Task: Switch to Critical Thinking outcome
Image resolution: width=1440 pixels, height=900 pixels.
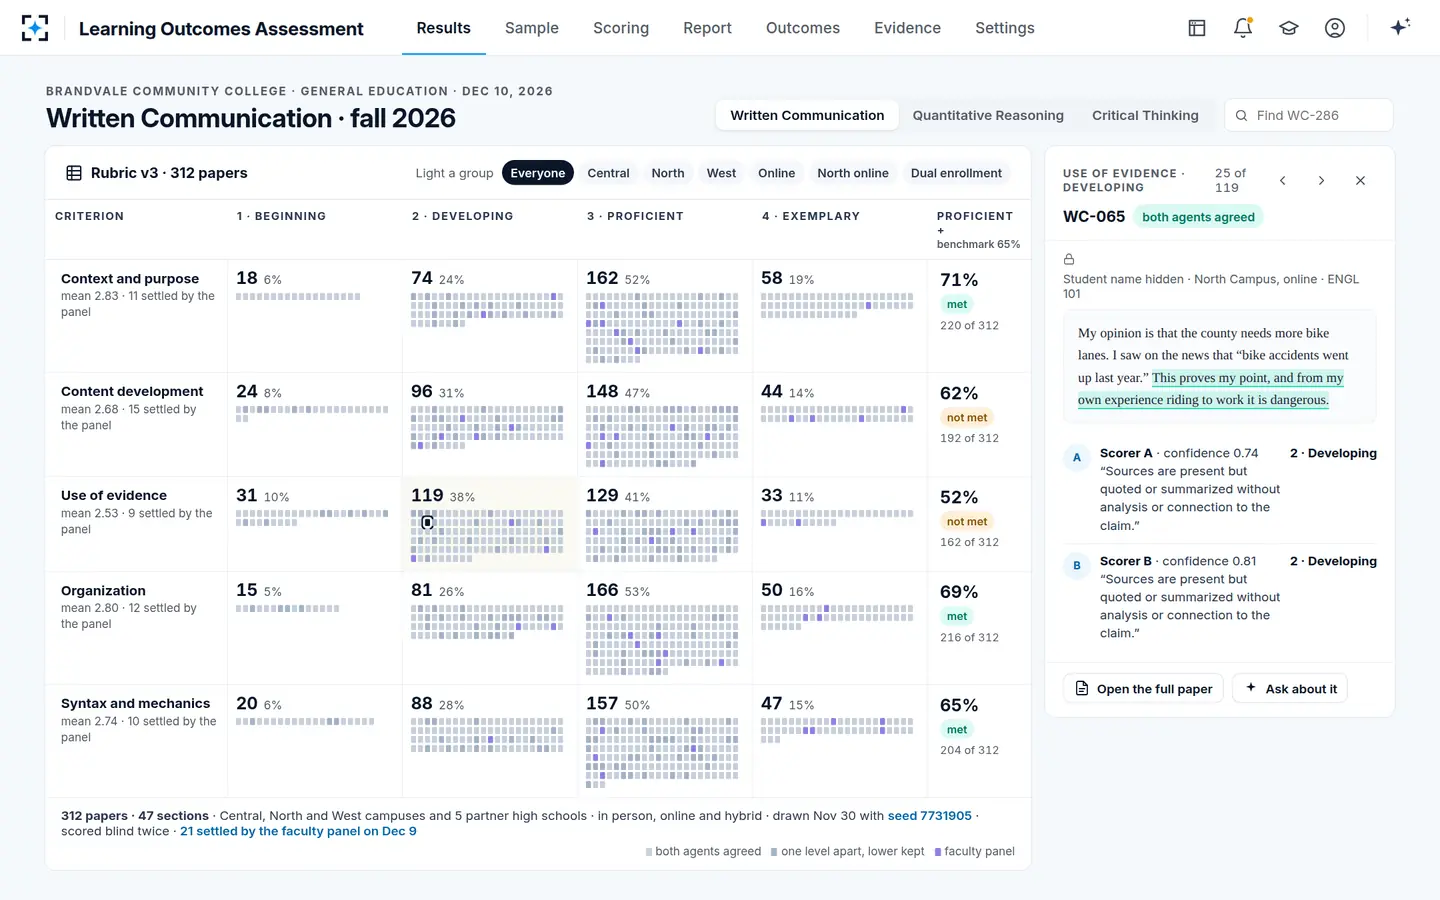Action: pyautogui.click(x=1145, y=115)
